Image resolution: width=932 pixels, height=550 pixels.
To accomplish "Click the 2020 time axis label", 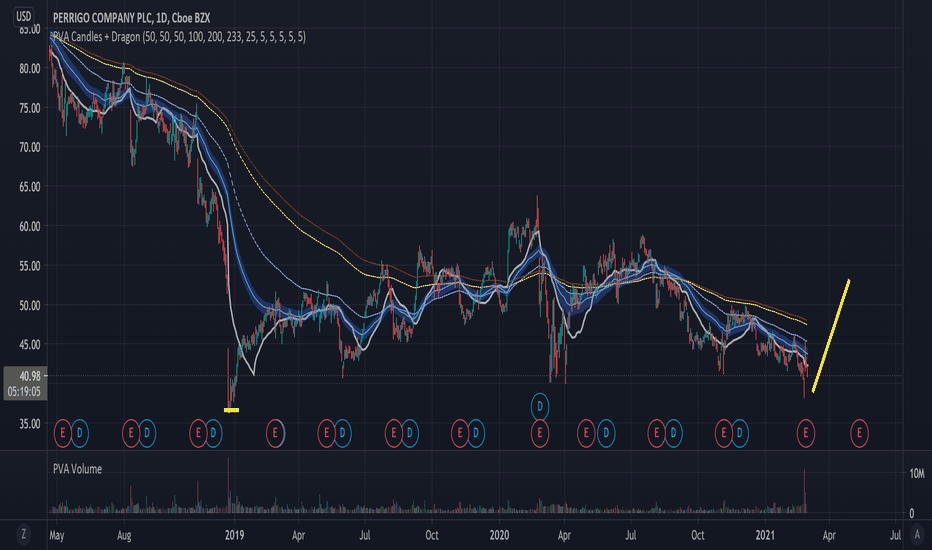I will click(x=499, y=535).
